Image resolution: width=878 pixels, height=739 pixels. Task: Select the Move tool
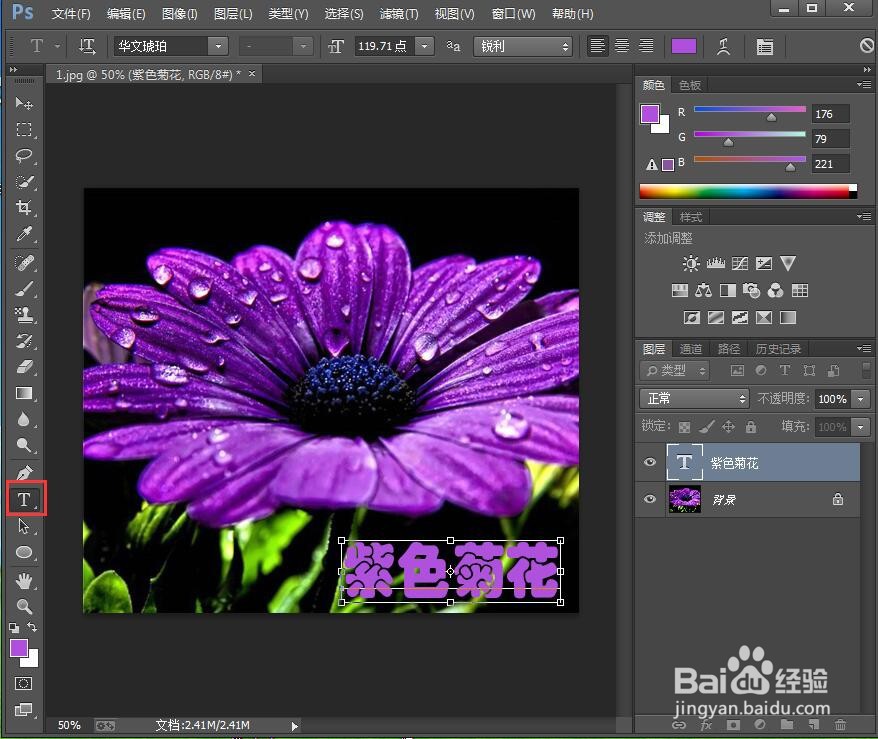(24, 103)
